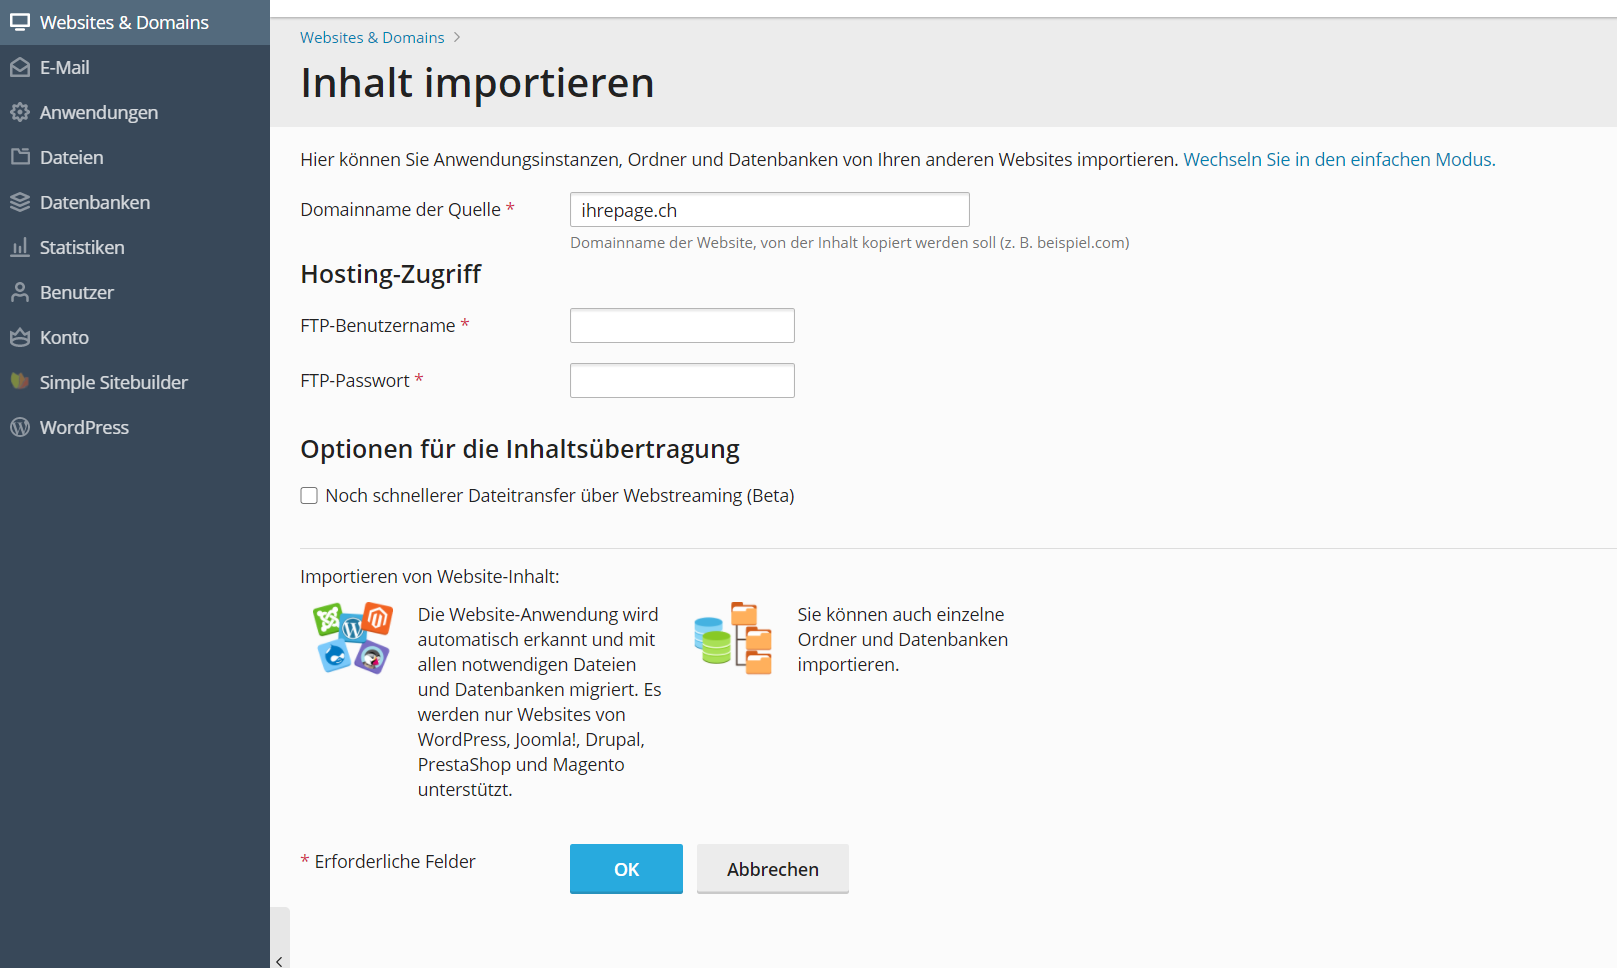1617x968 pixels.
Task: Enable faster file transfer via Webstreaming Beta
Action: coord(309,495)
